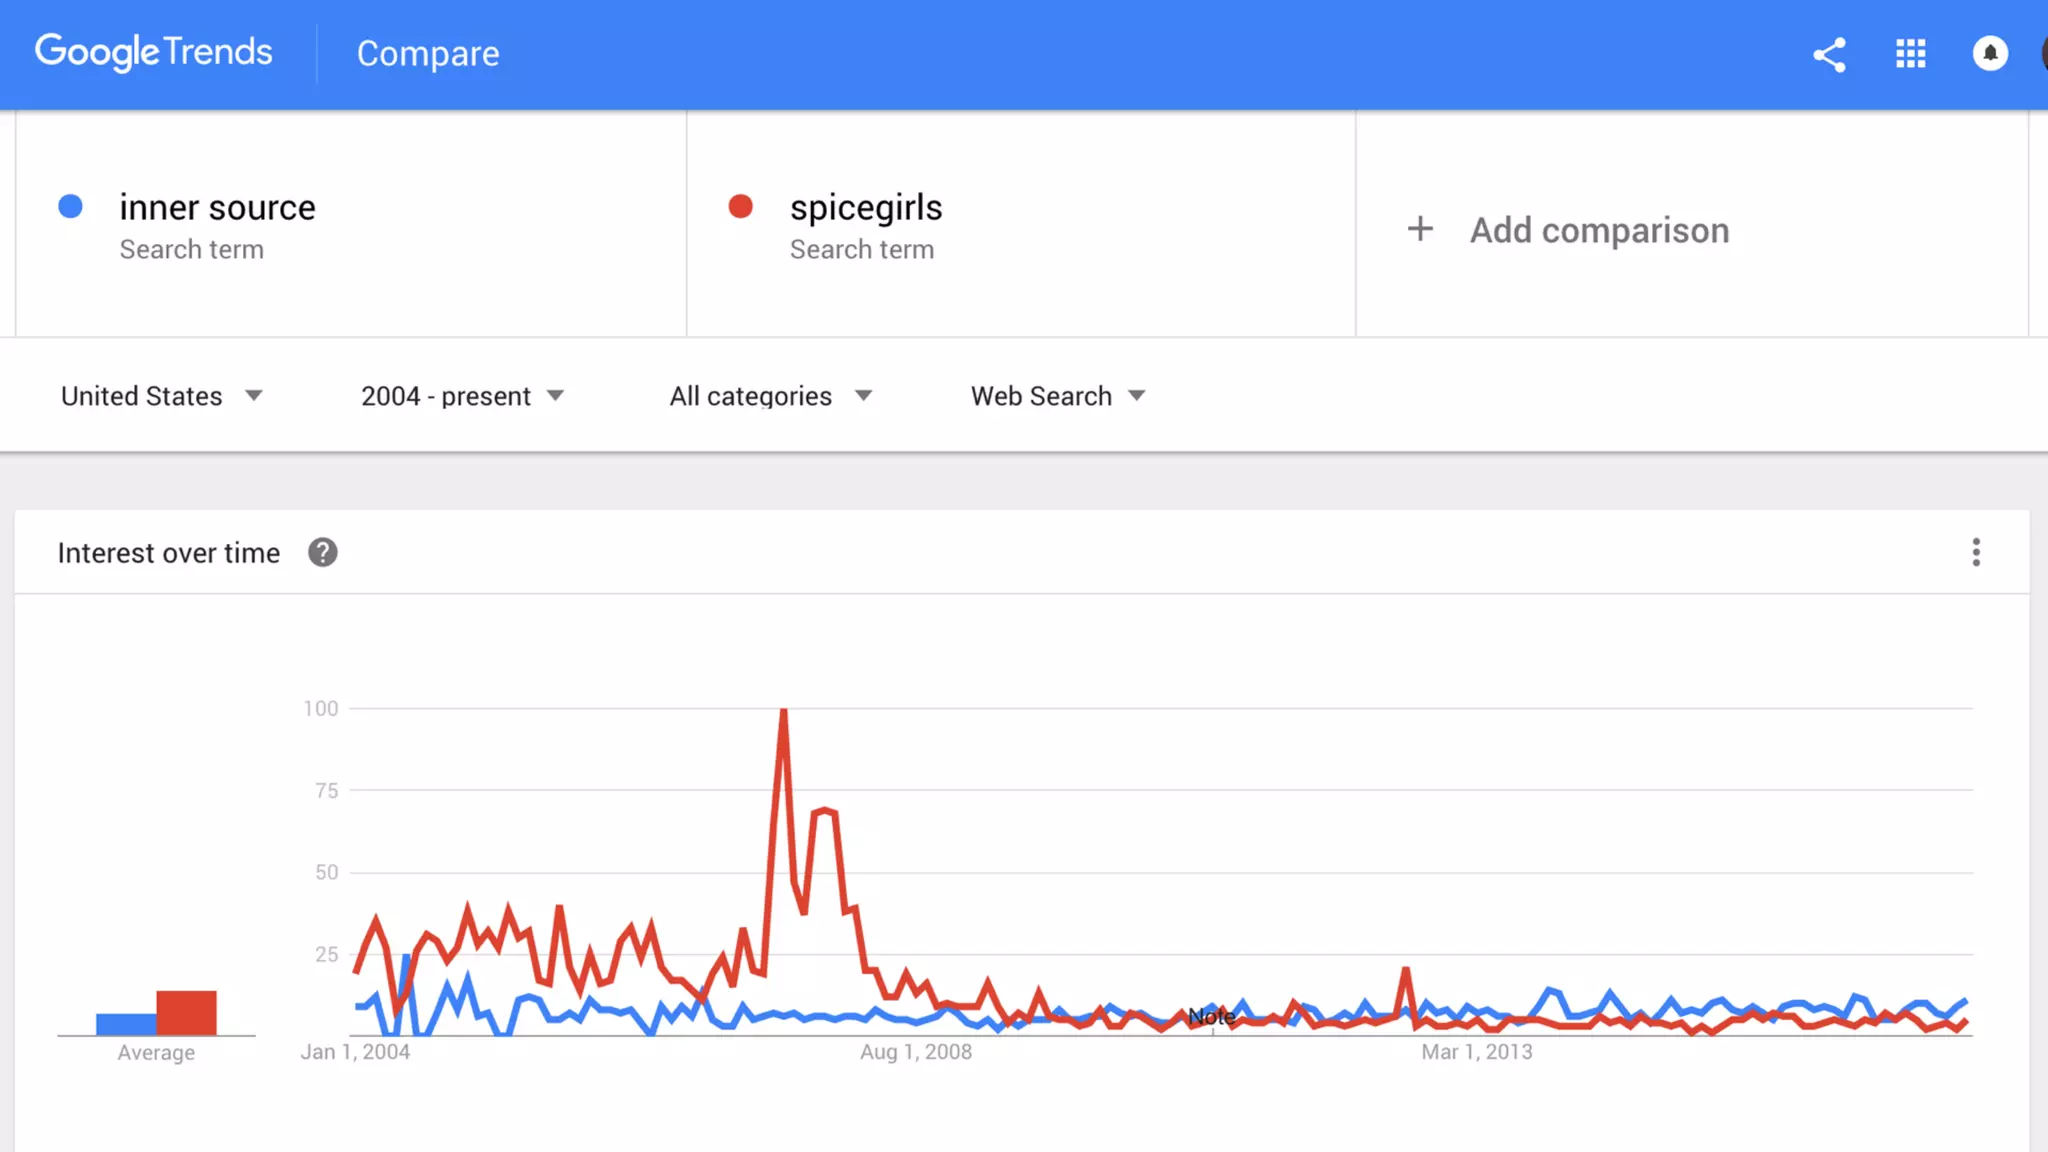Open the Web Search type dropdown
The image size is (2048, 1152).
[x=1057, y=396]
